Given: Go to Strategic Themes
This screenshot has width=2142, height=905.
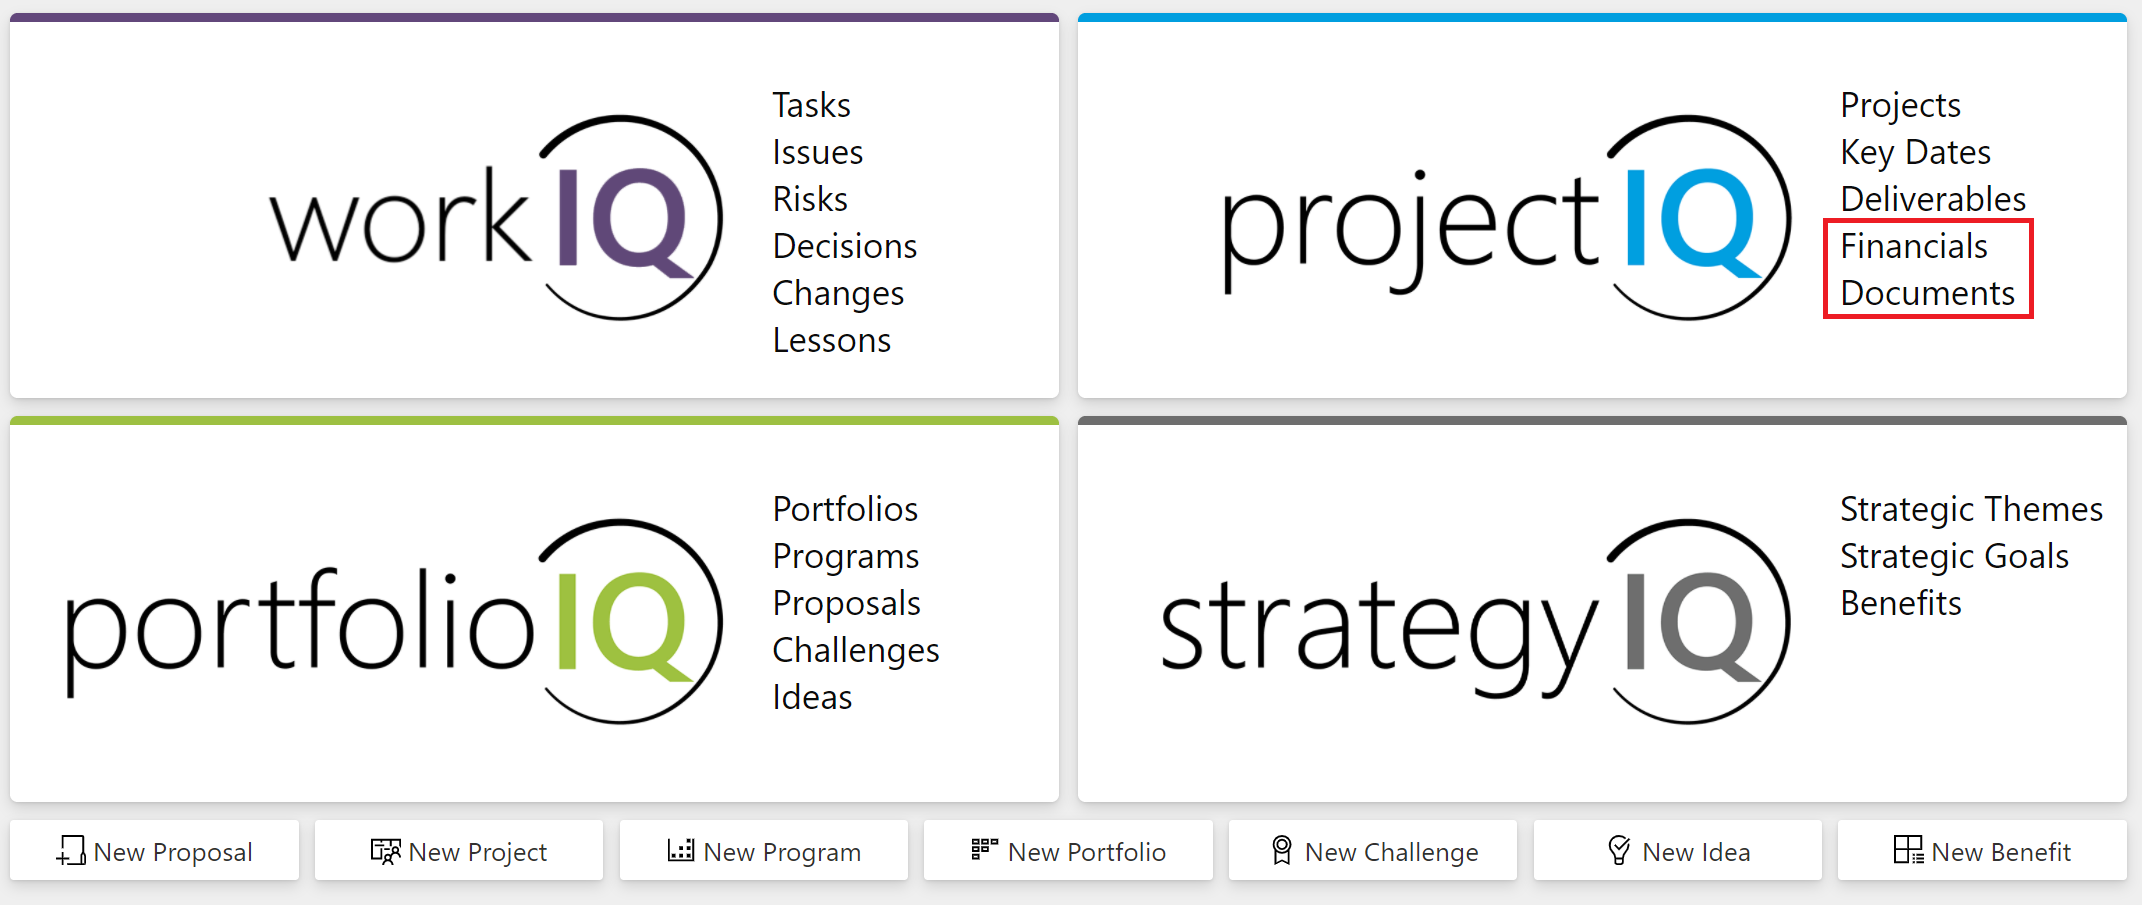Looking at the screenshot, I should 1971,509.
